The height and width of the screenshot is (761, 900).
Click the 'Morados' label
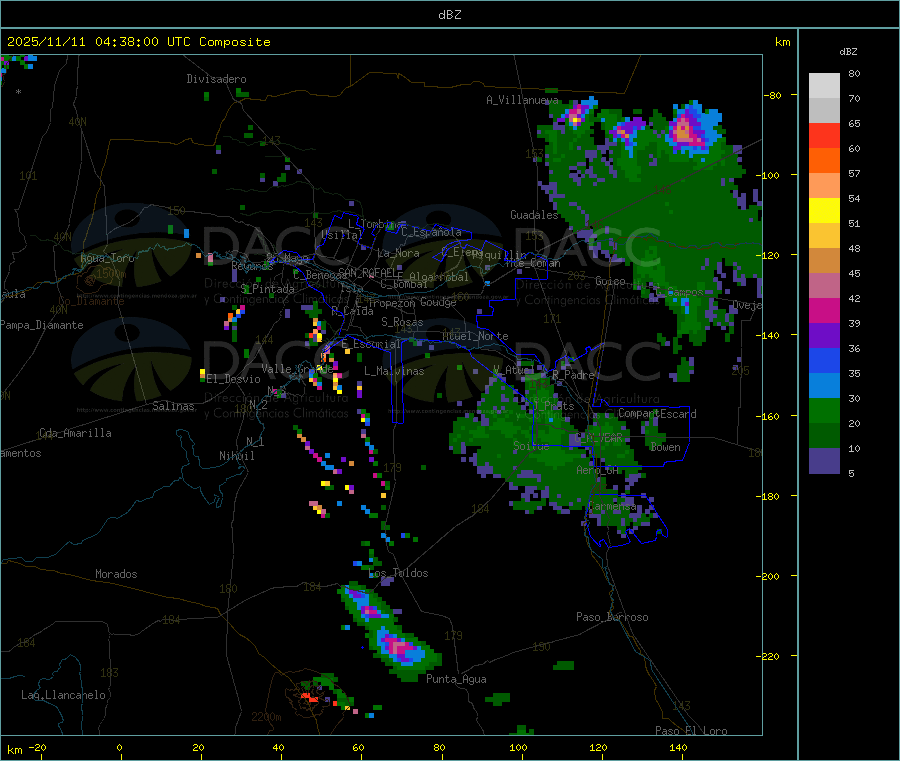tap(116, 574)
